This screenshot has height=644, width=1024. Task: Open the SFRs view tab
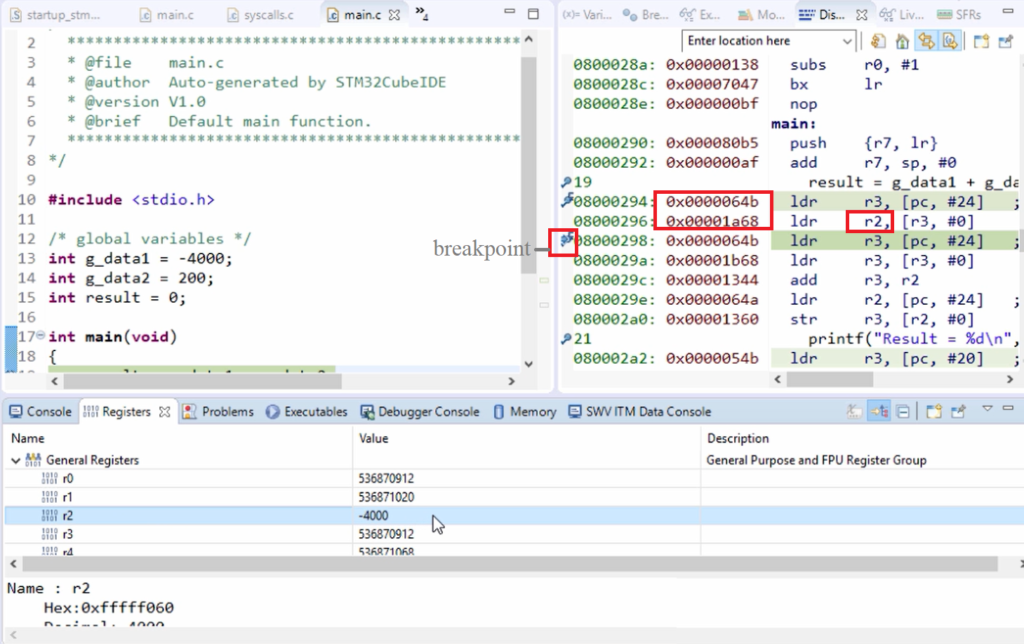point(959,14)
